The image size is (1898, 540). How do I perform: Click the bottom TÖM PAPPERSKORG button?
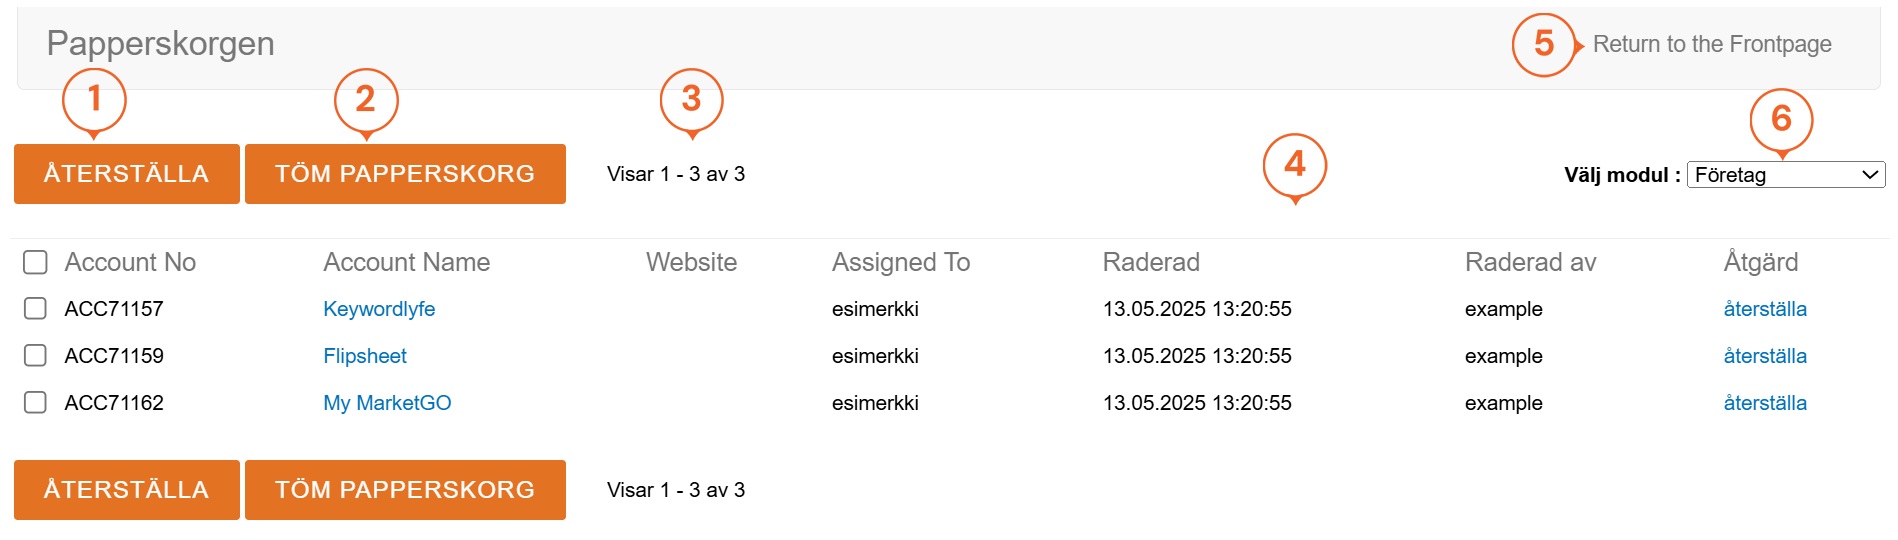click(405, 490)
